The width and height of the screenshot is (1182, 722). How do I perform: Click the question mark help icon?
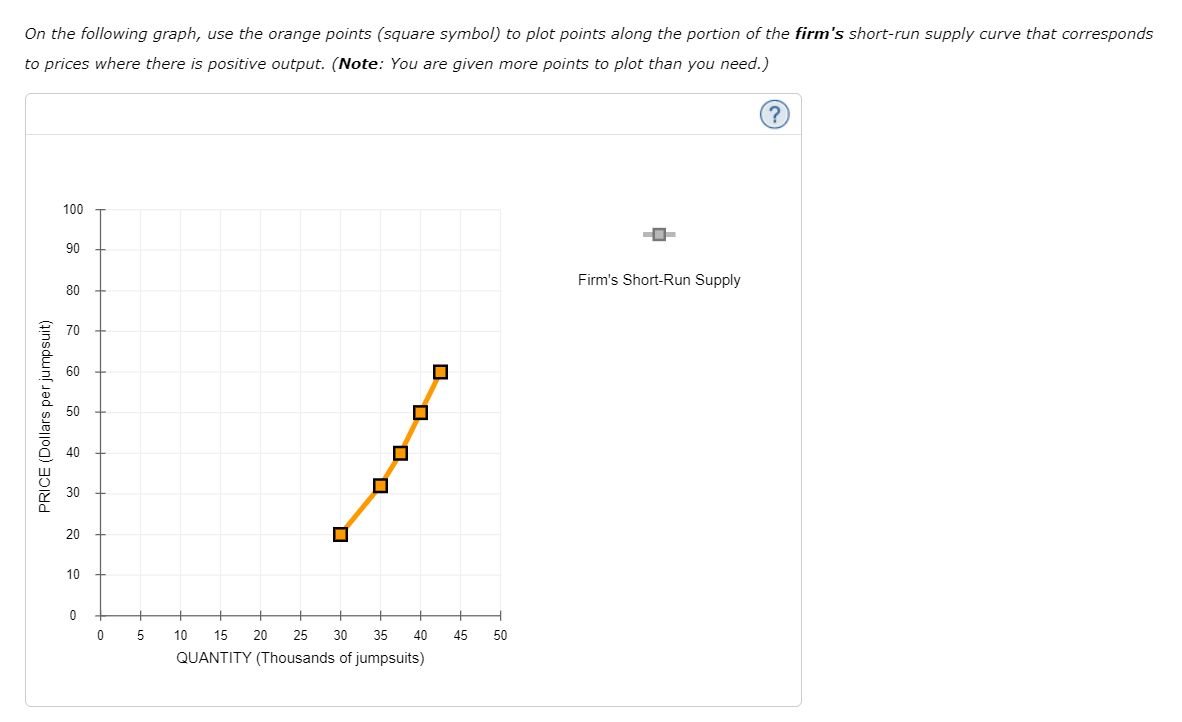(x=774, y=114)
